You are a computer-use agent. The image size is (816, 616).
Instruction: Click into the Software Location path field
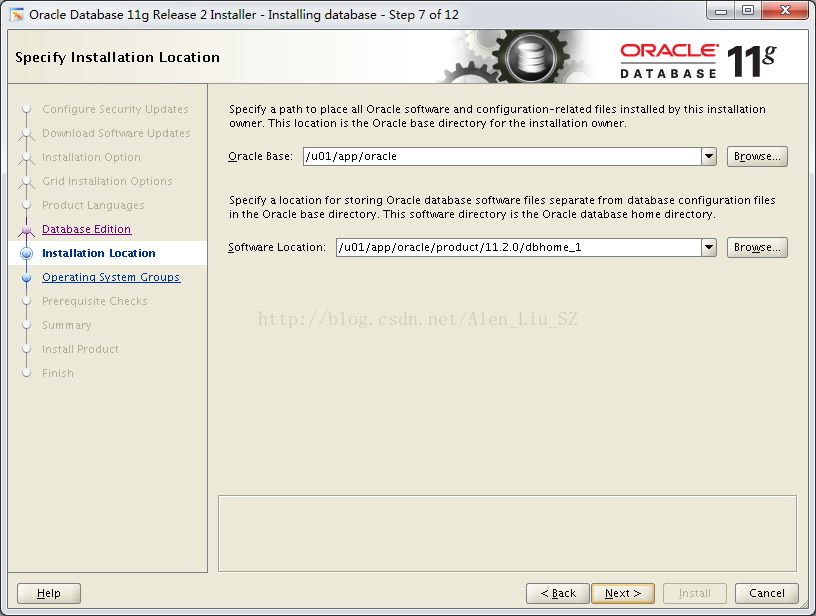(x=518, y=247)
